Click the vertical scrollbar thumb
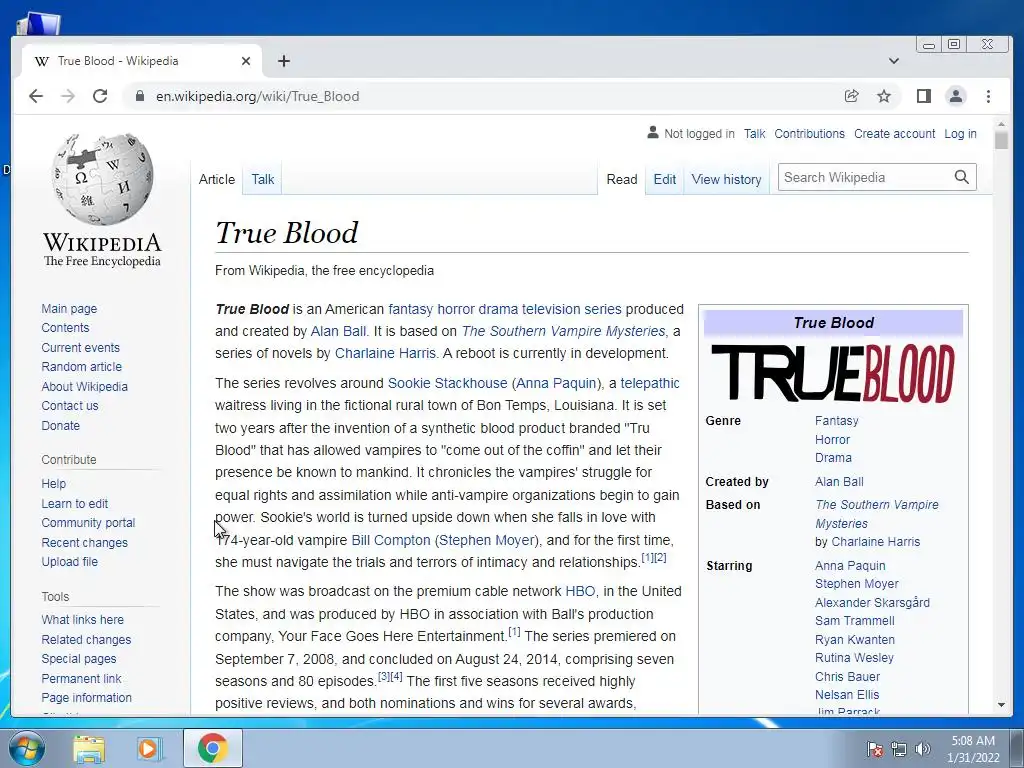This screenshot has height=768, width=1024. (x=1001, y=140)
